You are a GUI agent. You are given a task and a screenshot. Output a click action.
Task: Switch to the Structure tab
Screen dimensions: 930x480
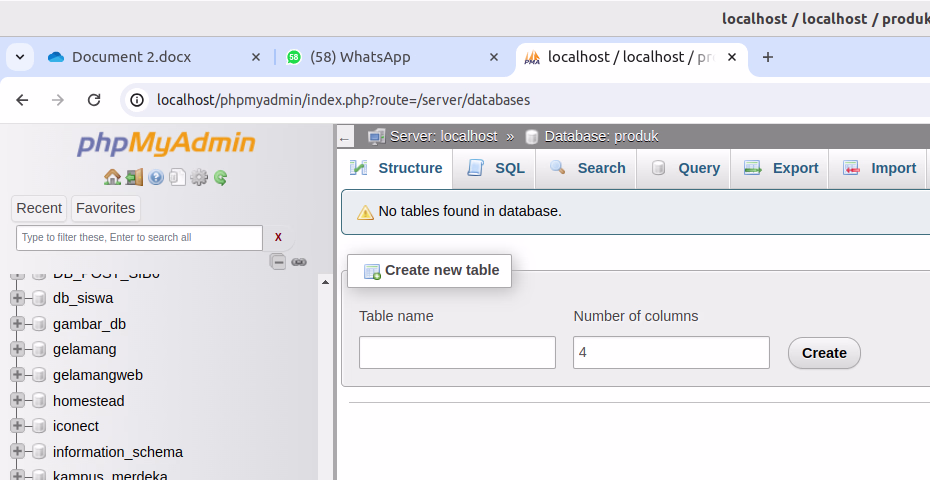click(x=396, y=169)
